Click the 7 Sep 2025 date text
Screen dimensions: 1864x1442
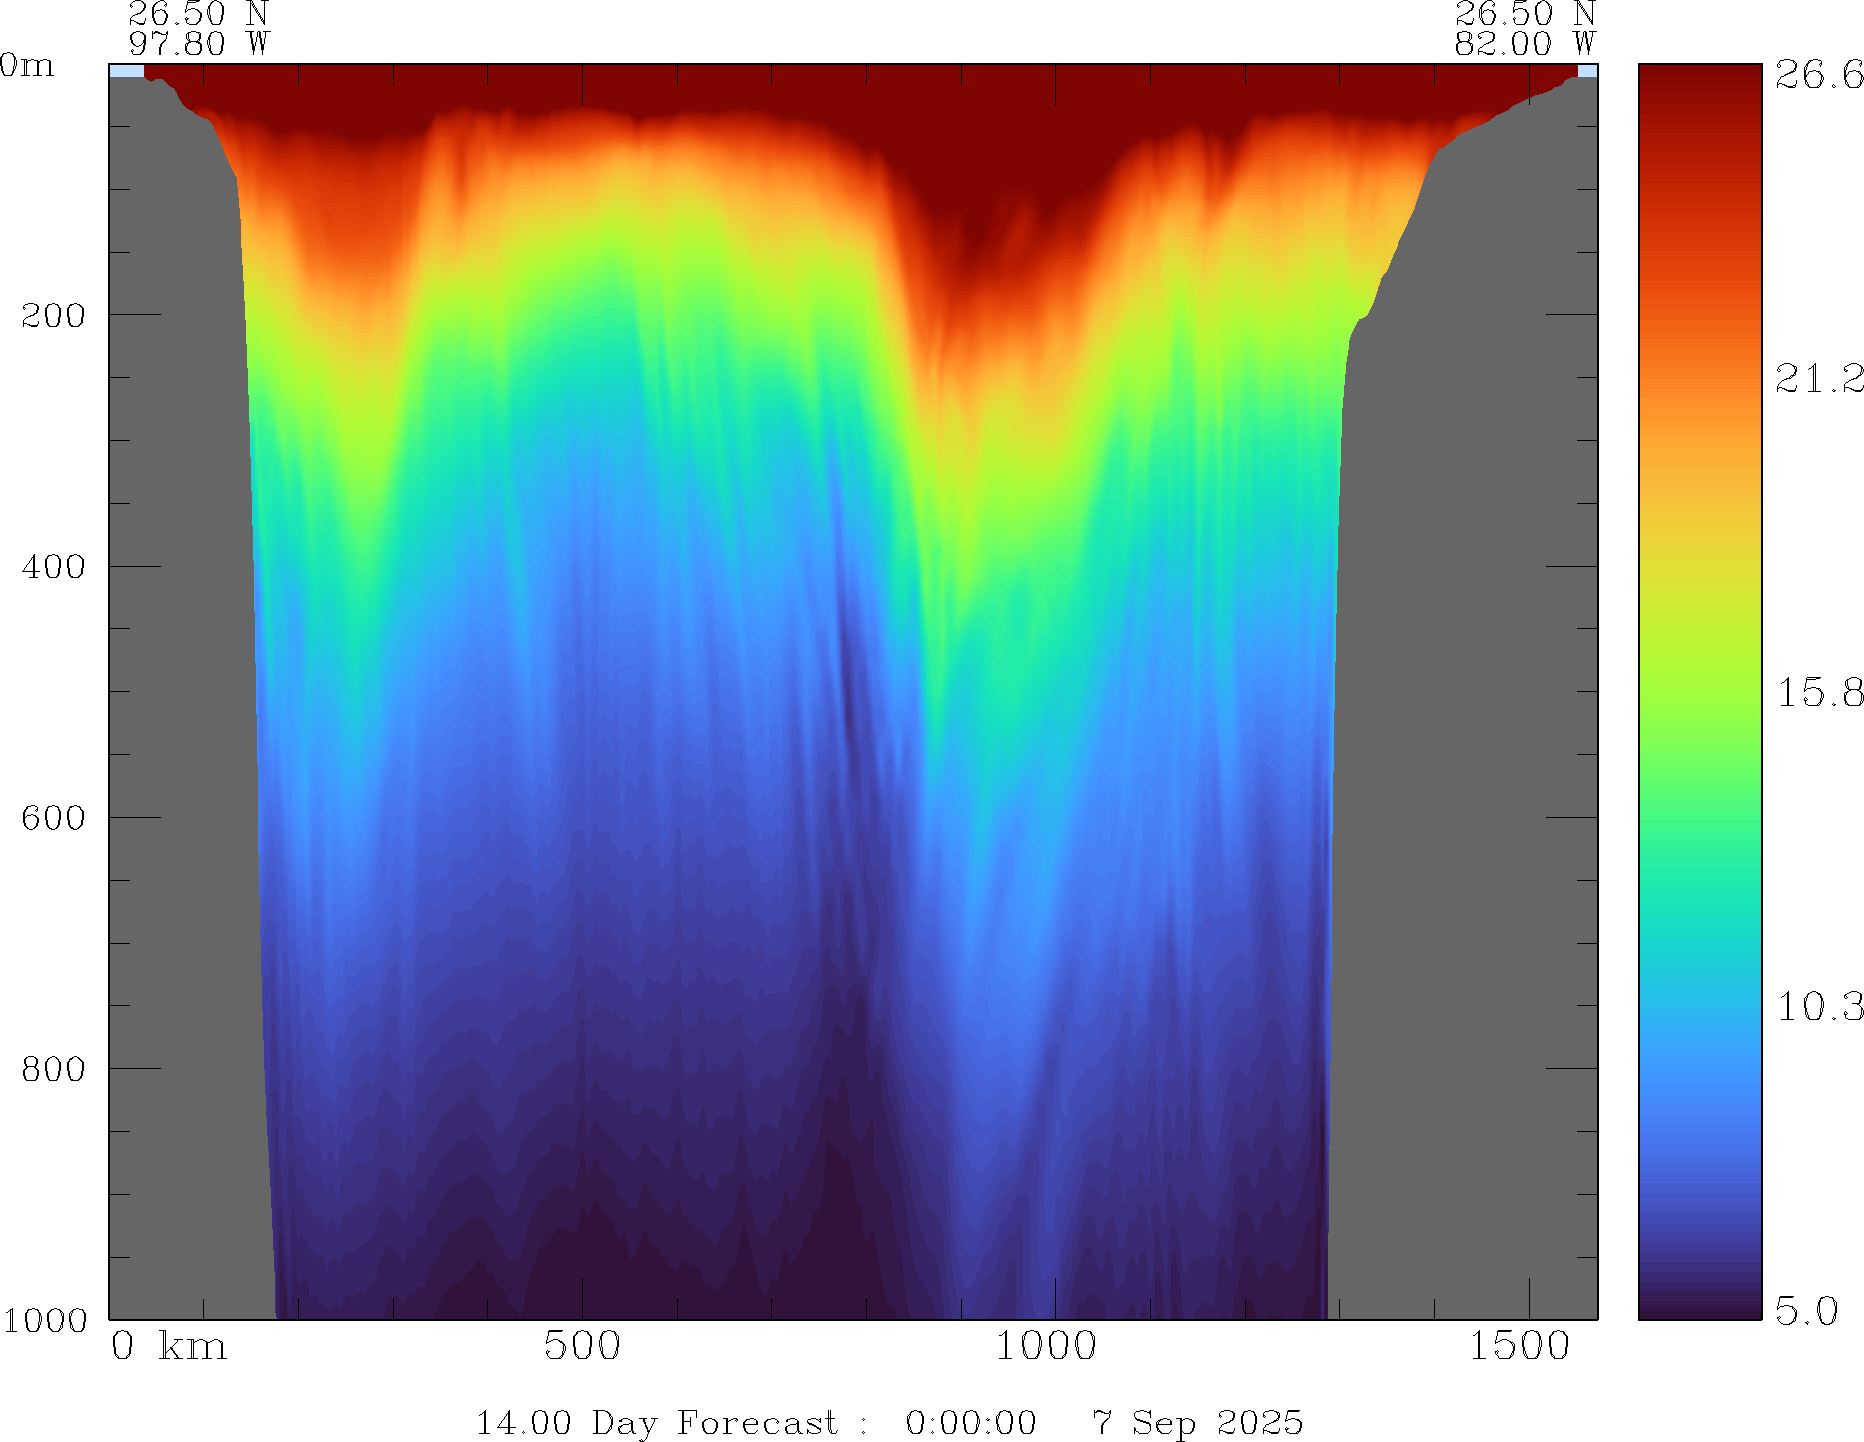[1197, 1423]
